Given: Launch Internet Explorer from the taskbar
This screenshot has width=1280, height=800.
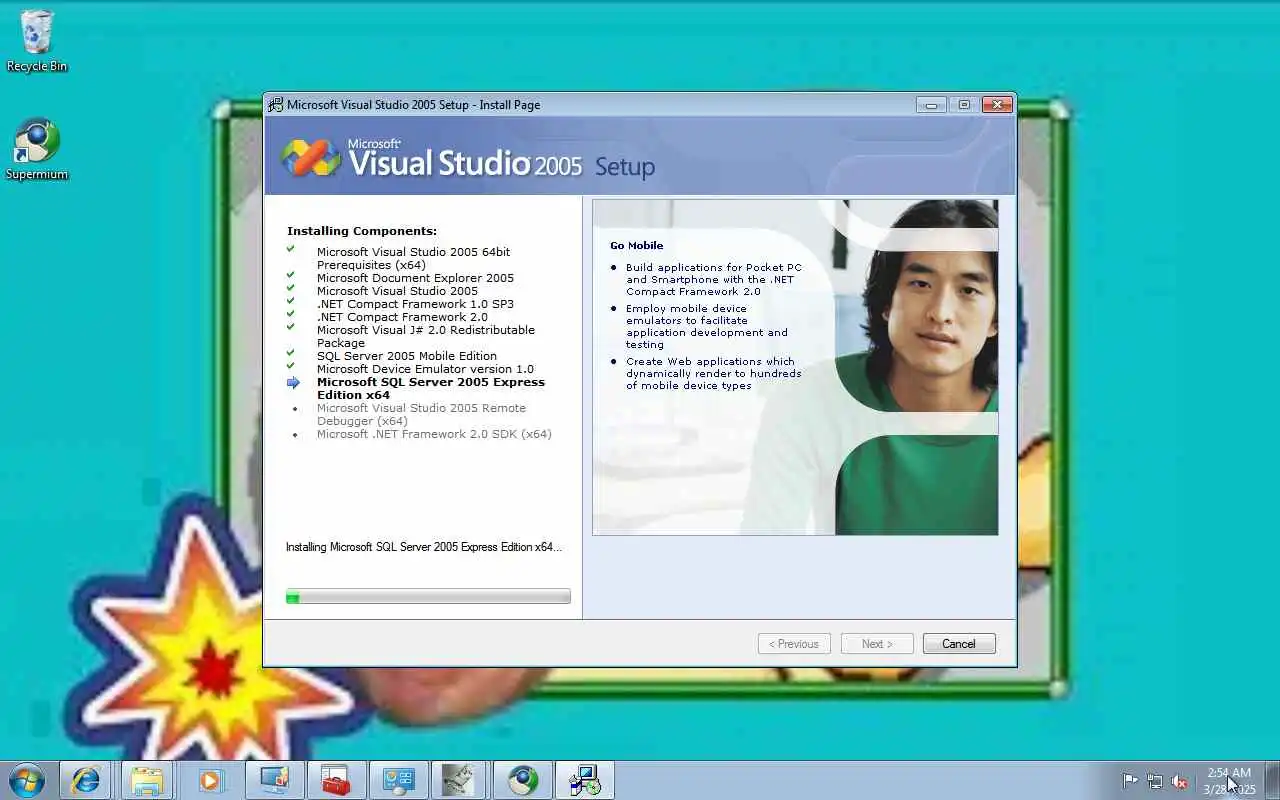Looking at the screenshot, I should point(85,780).
